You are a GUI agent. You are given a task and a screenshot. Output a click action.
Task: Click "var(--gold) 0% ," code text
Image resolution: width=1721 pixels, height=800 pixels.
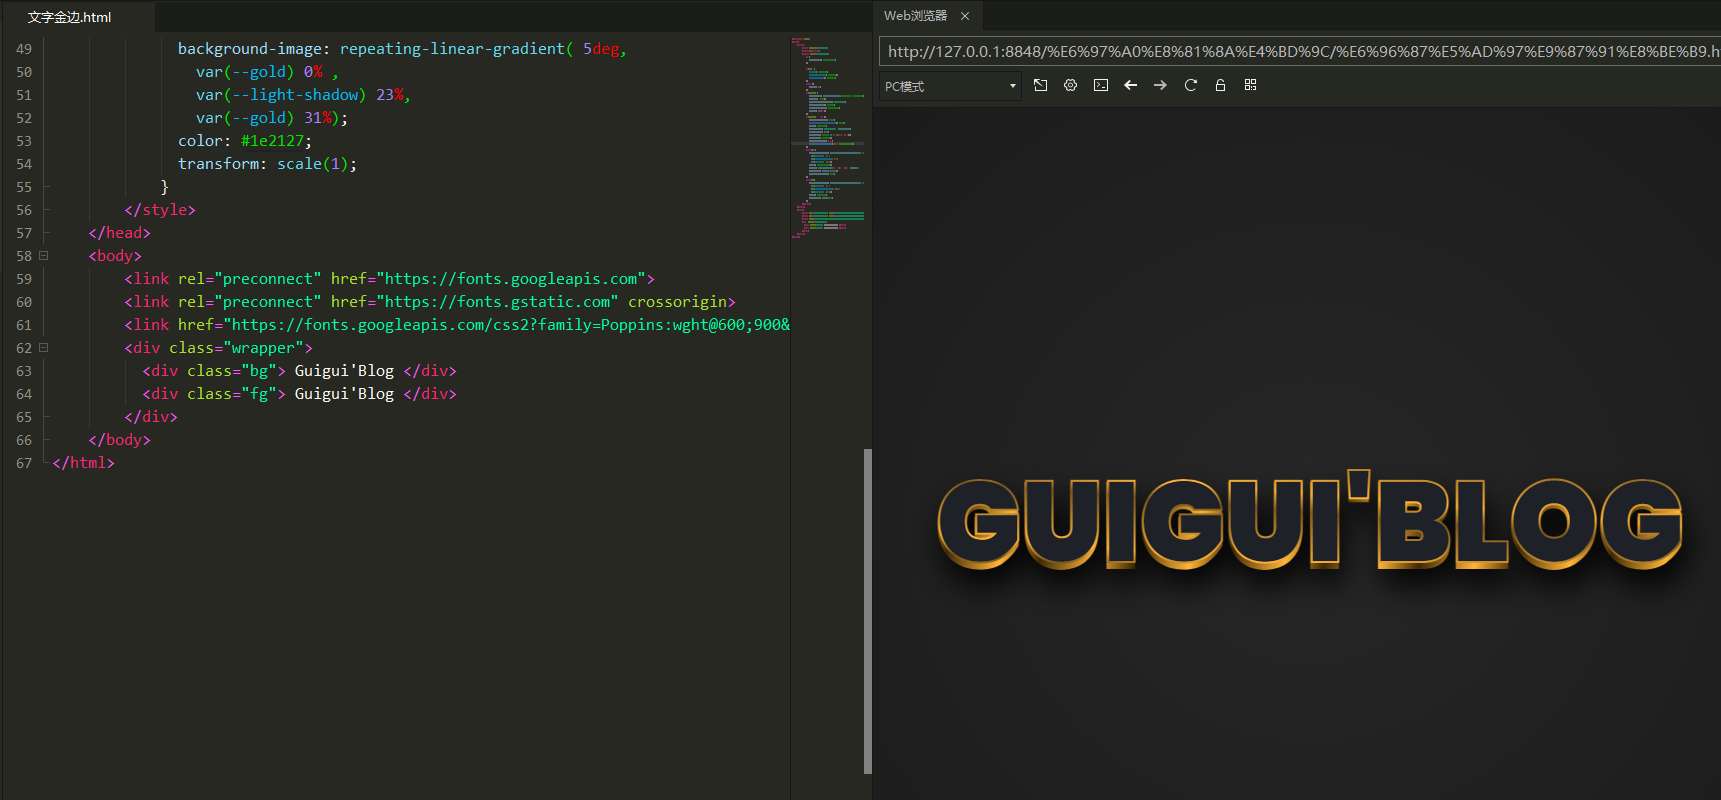click(267, 72)
